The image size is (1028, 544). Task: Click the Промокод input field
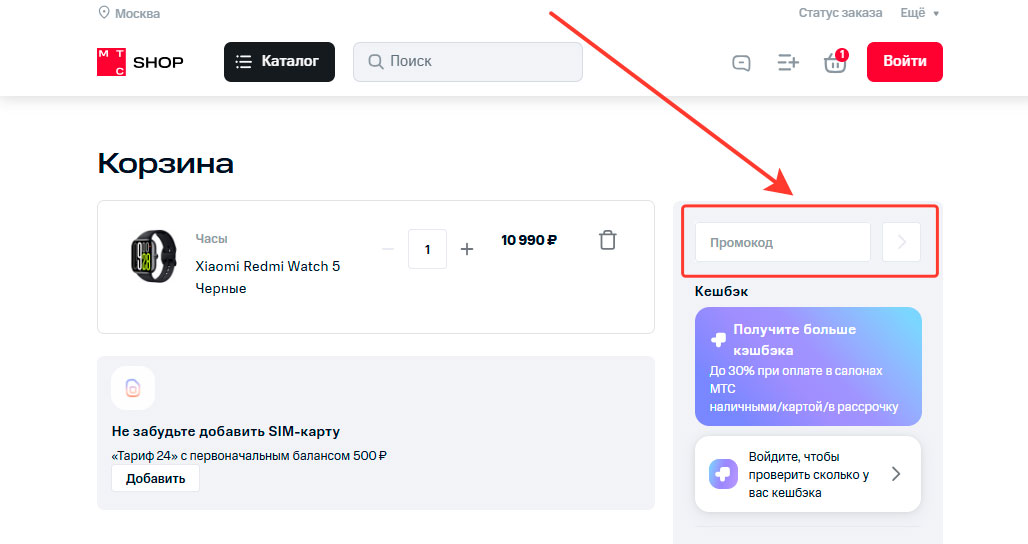pyautogui.click(x=782, y=242)
